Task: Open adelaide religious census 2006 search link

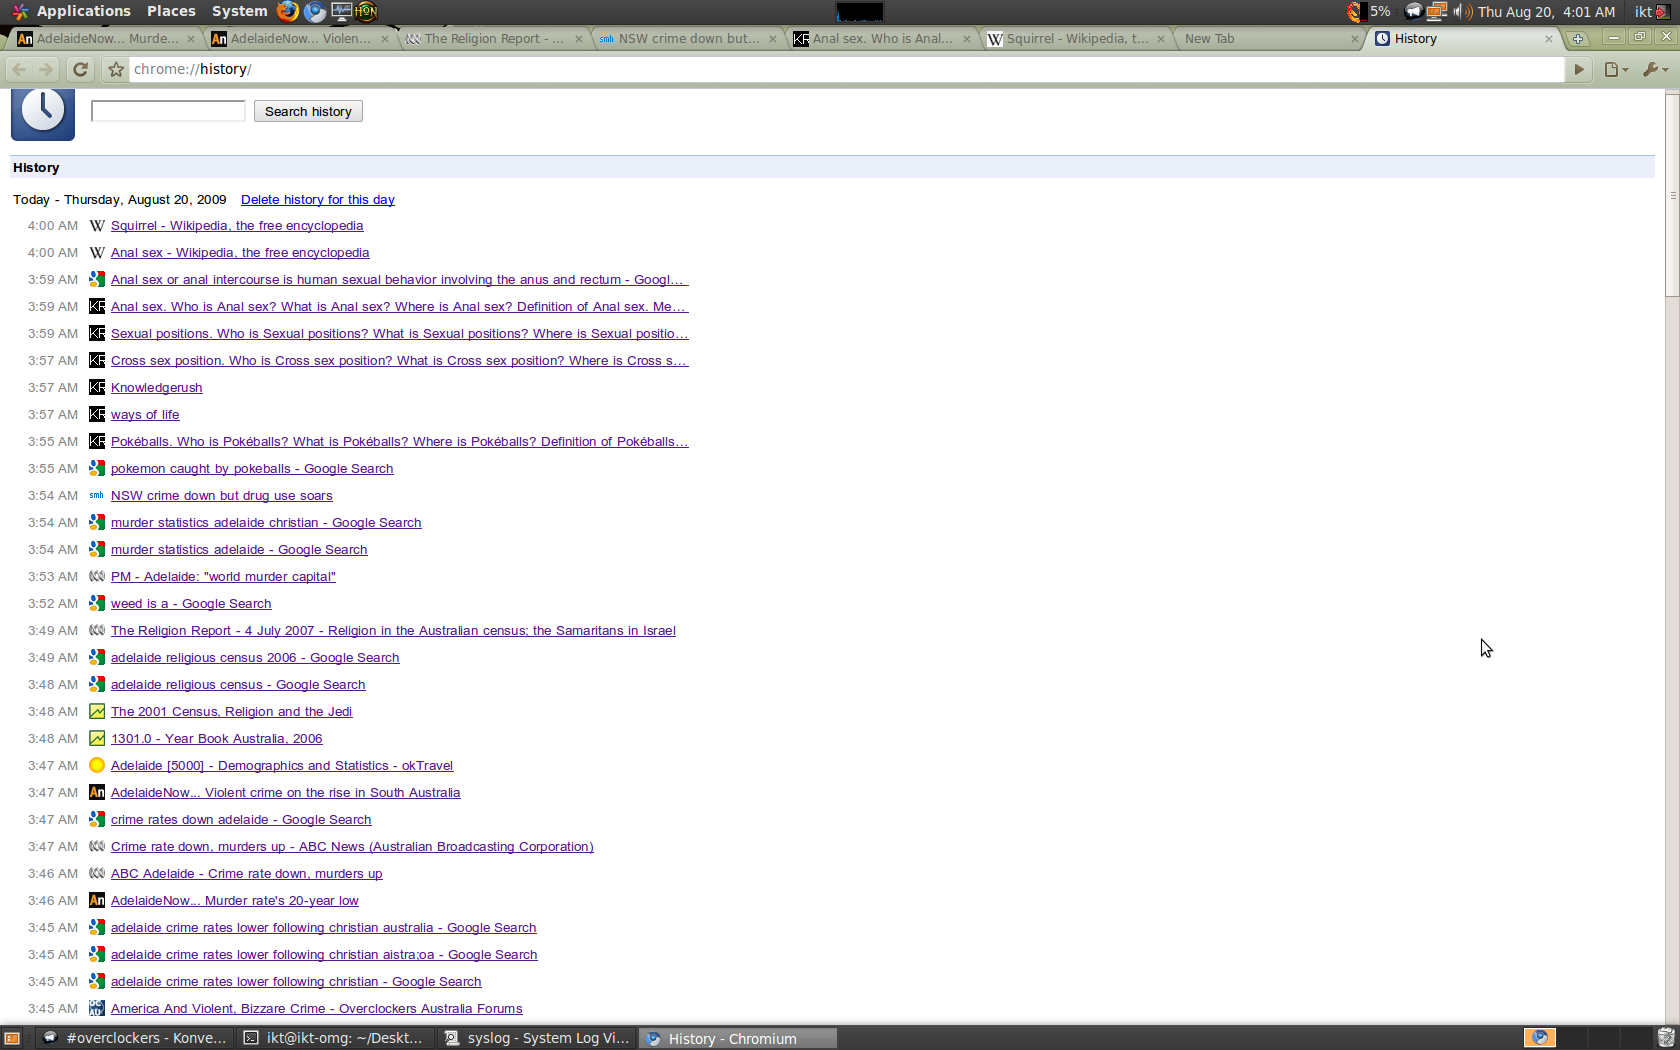Action: (x=255, y=658)
